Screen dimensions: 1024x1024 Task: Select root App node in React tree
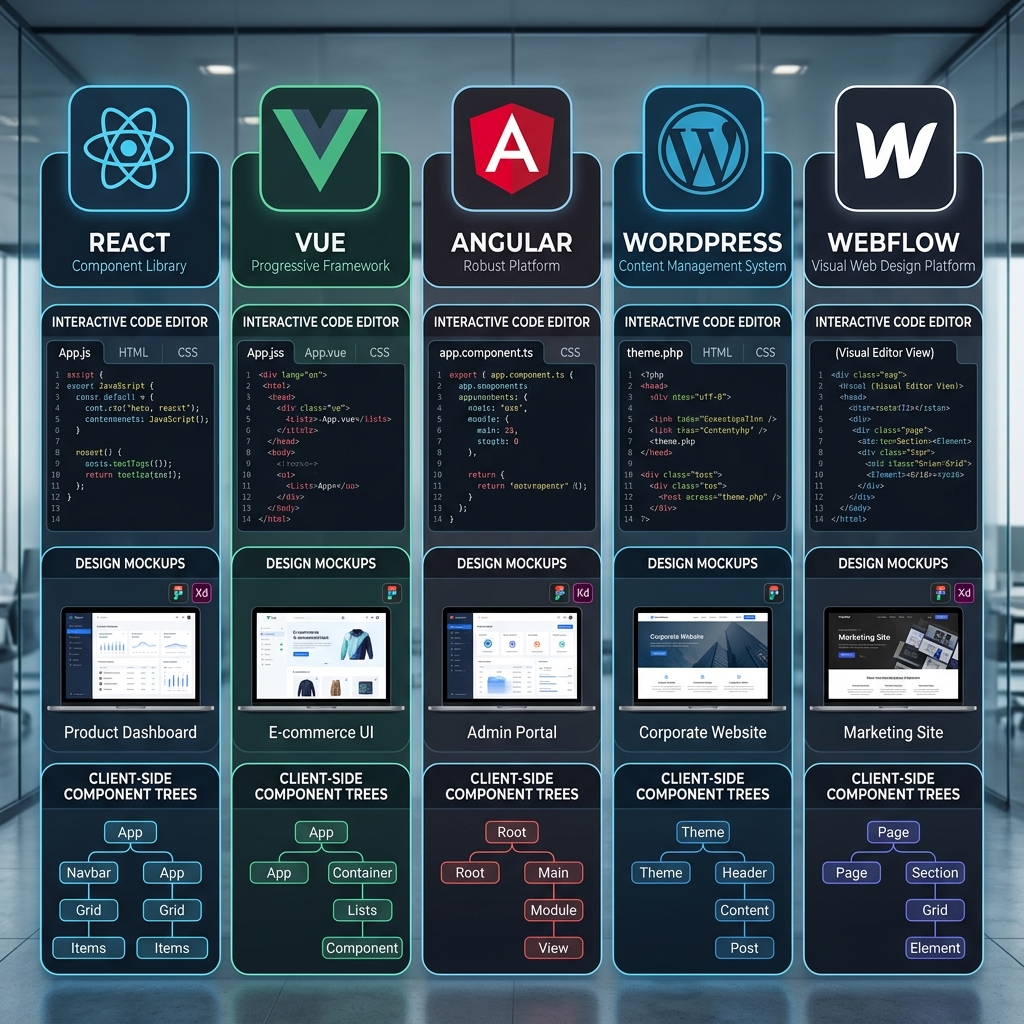130,832
